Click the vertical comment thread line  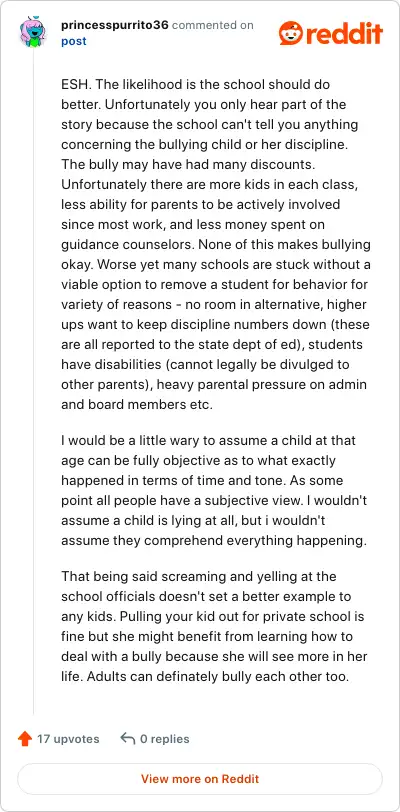click(x=33, y=381)
